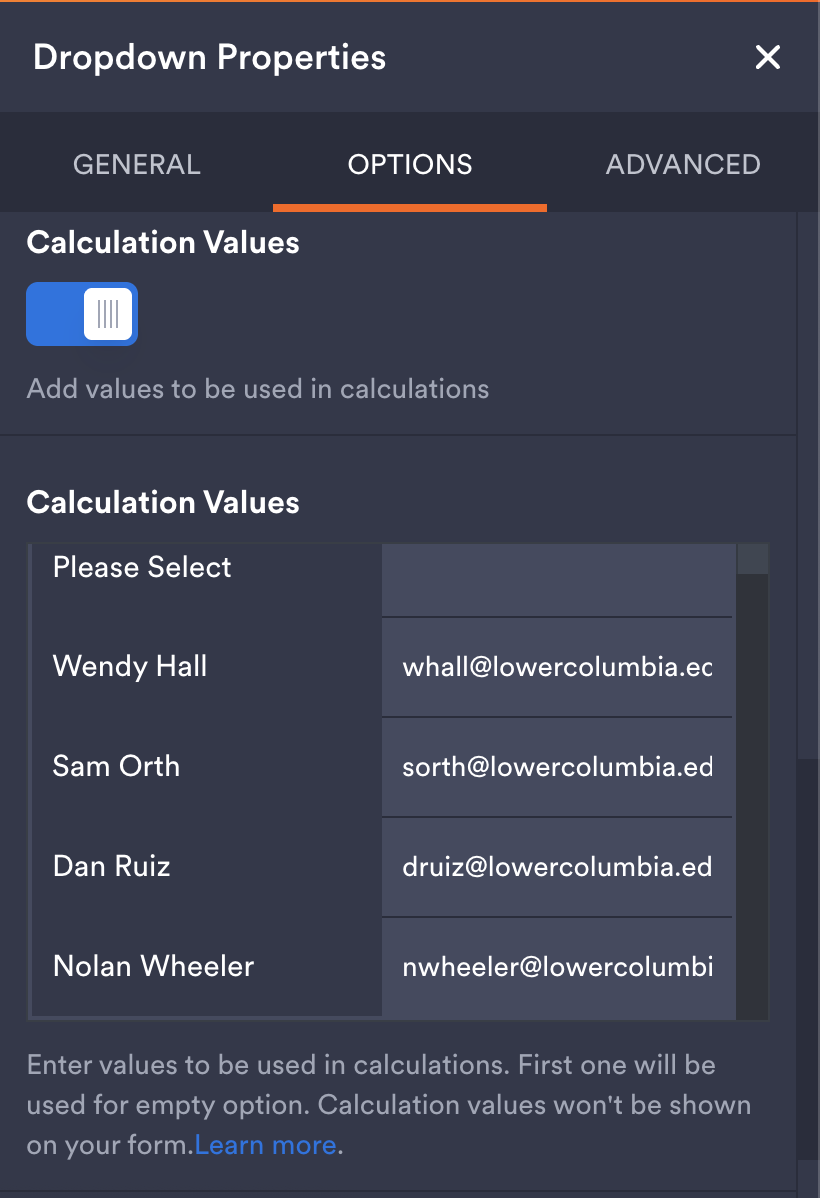820x1198 pixels.
Task: Click the calculation values scrollbar thumb
Action: (x=752, y=560)
